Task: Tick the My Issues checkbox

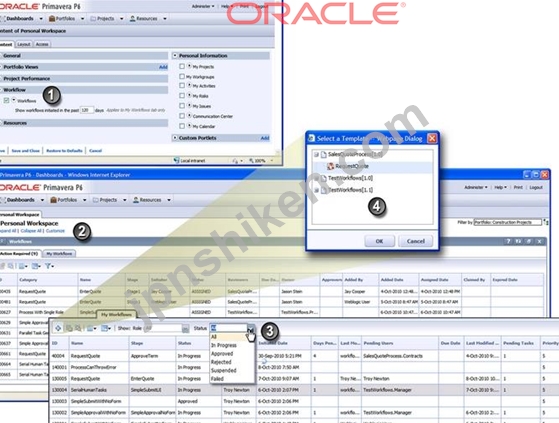Action: coord(182,106)
